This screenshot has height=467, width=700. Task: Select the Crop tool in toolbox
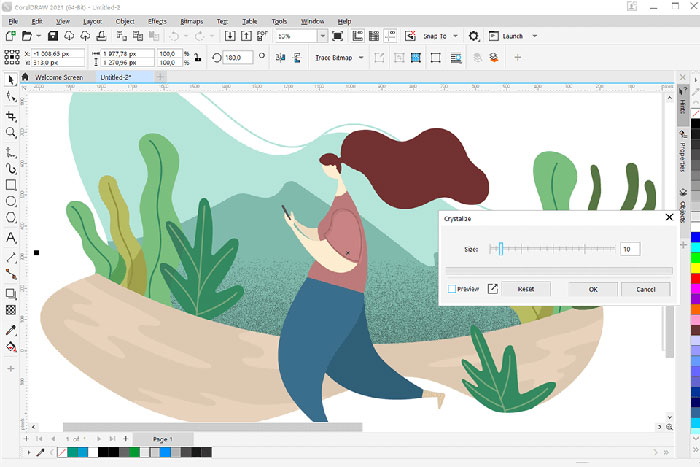coord(11,116)
